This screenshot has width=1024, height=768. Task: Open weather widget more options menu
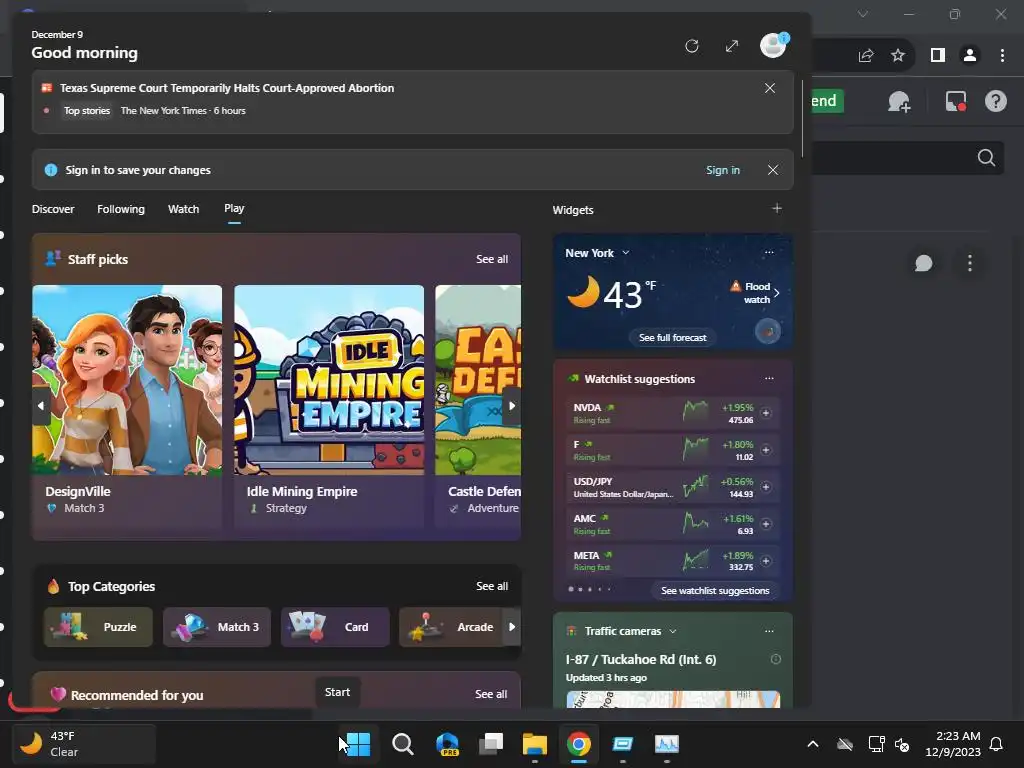[x=769, y=252]
